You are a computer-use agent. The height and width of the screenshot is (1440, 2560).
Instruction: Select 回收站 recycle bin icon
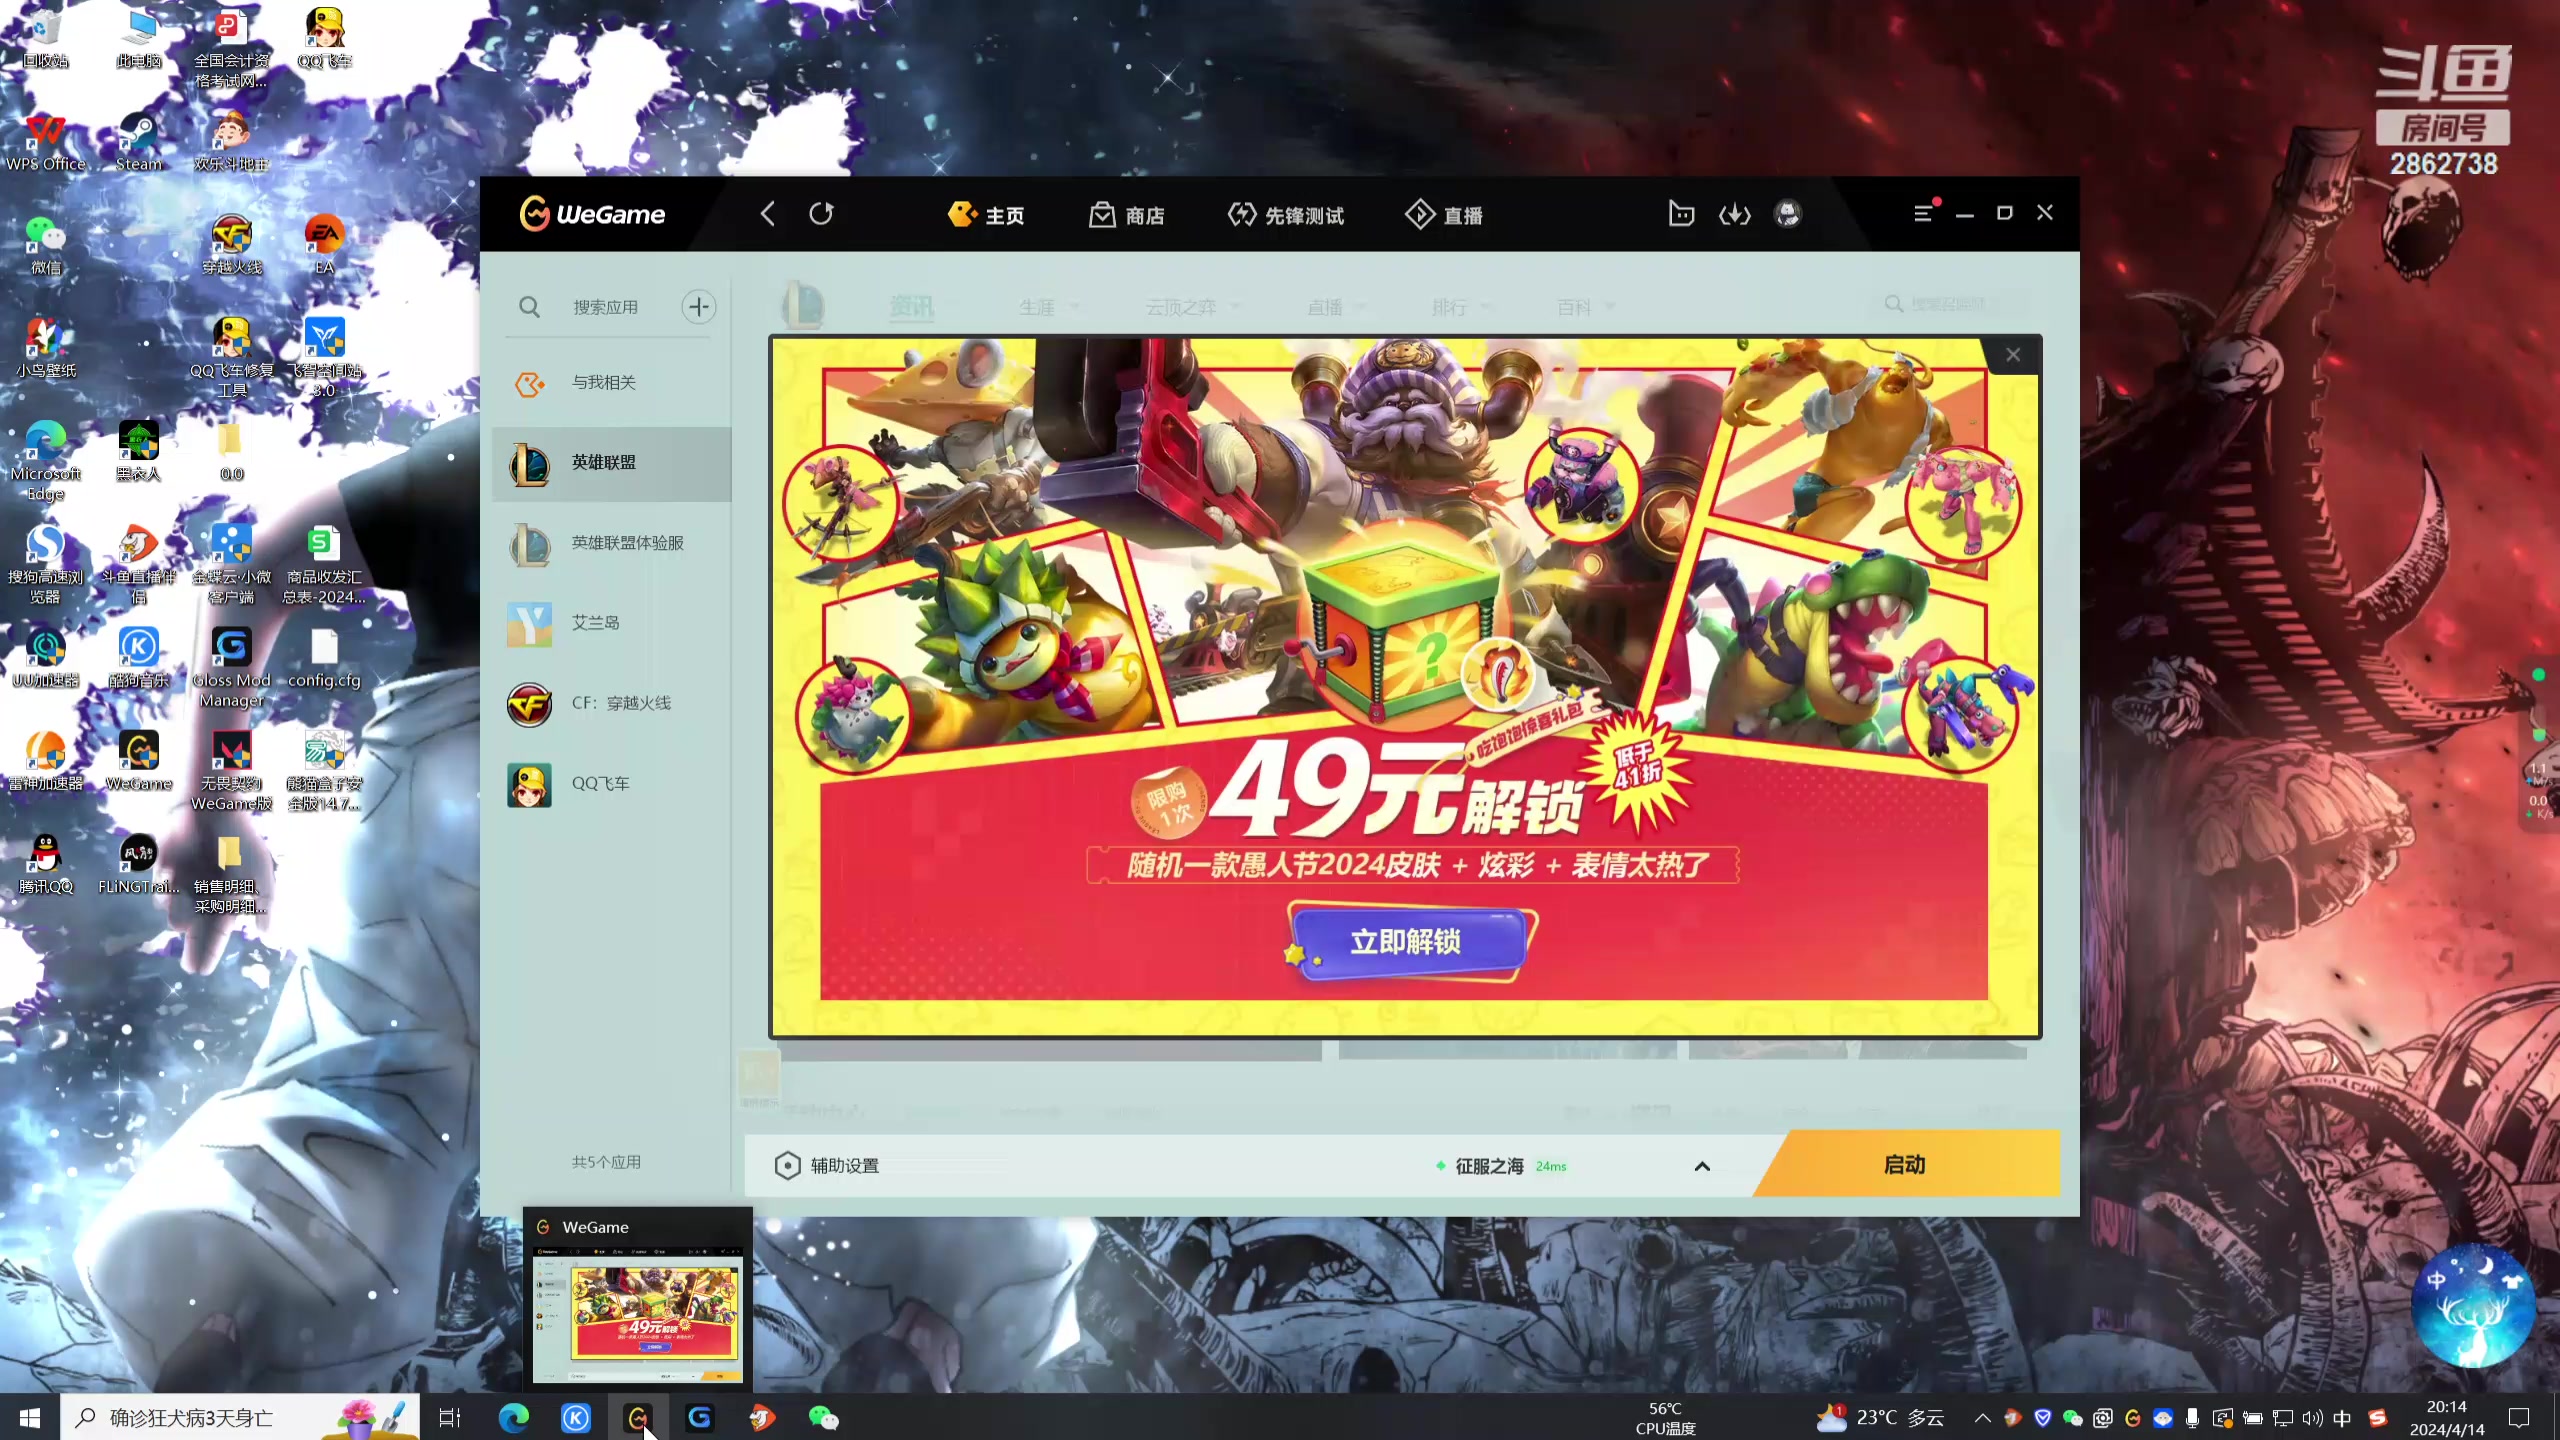pos(45,38)
